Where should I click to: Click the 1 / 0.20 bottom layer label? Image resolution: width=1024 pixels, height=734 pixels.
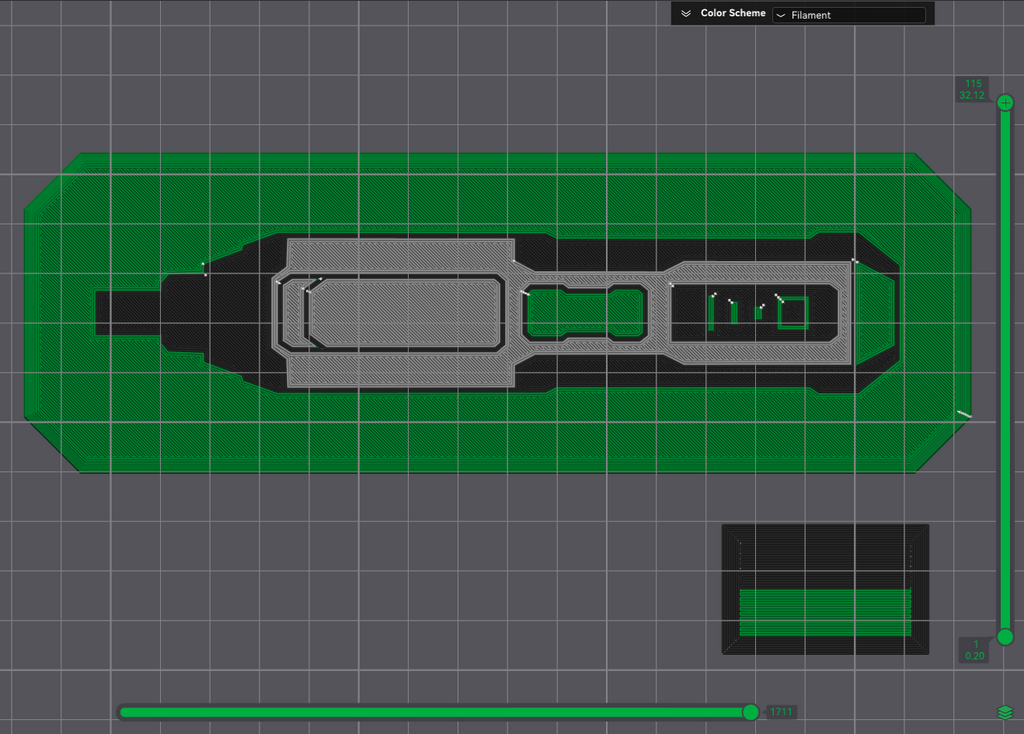[974, 650]
